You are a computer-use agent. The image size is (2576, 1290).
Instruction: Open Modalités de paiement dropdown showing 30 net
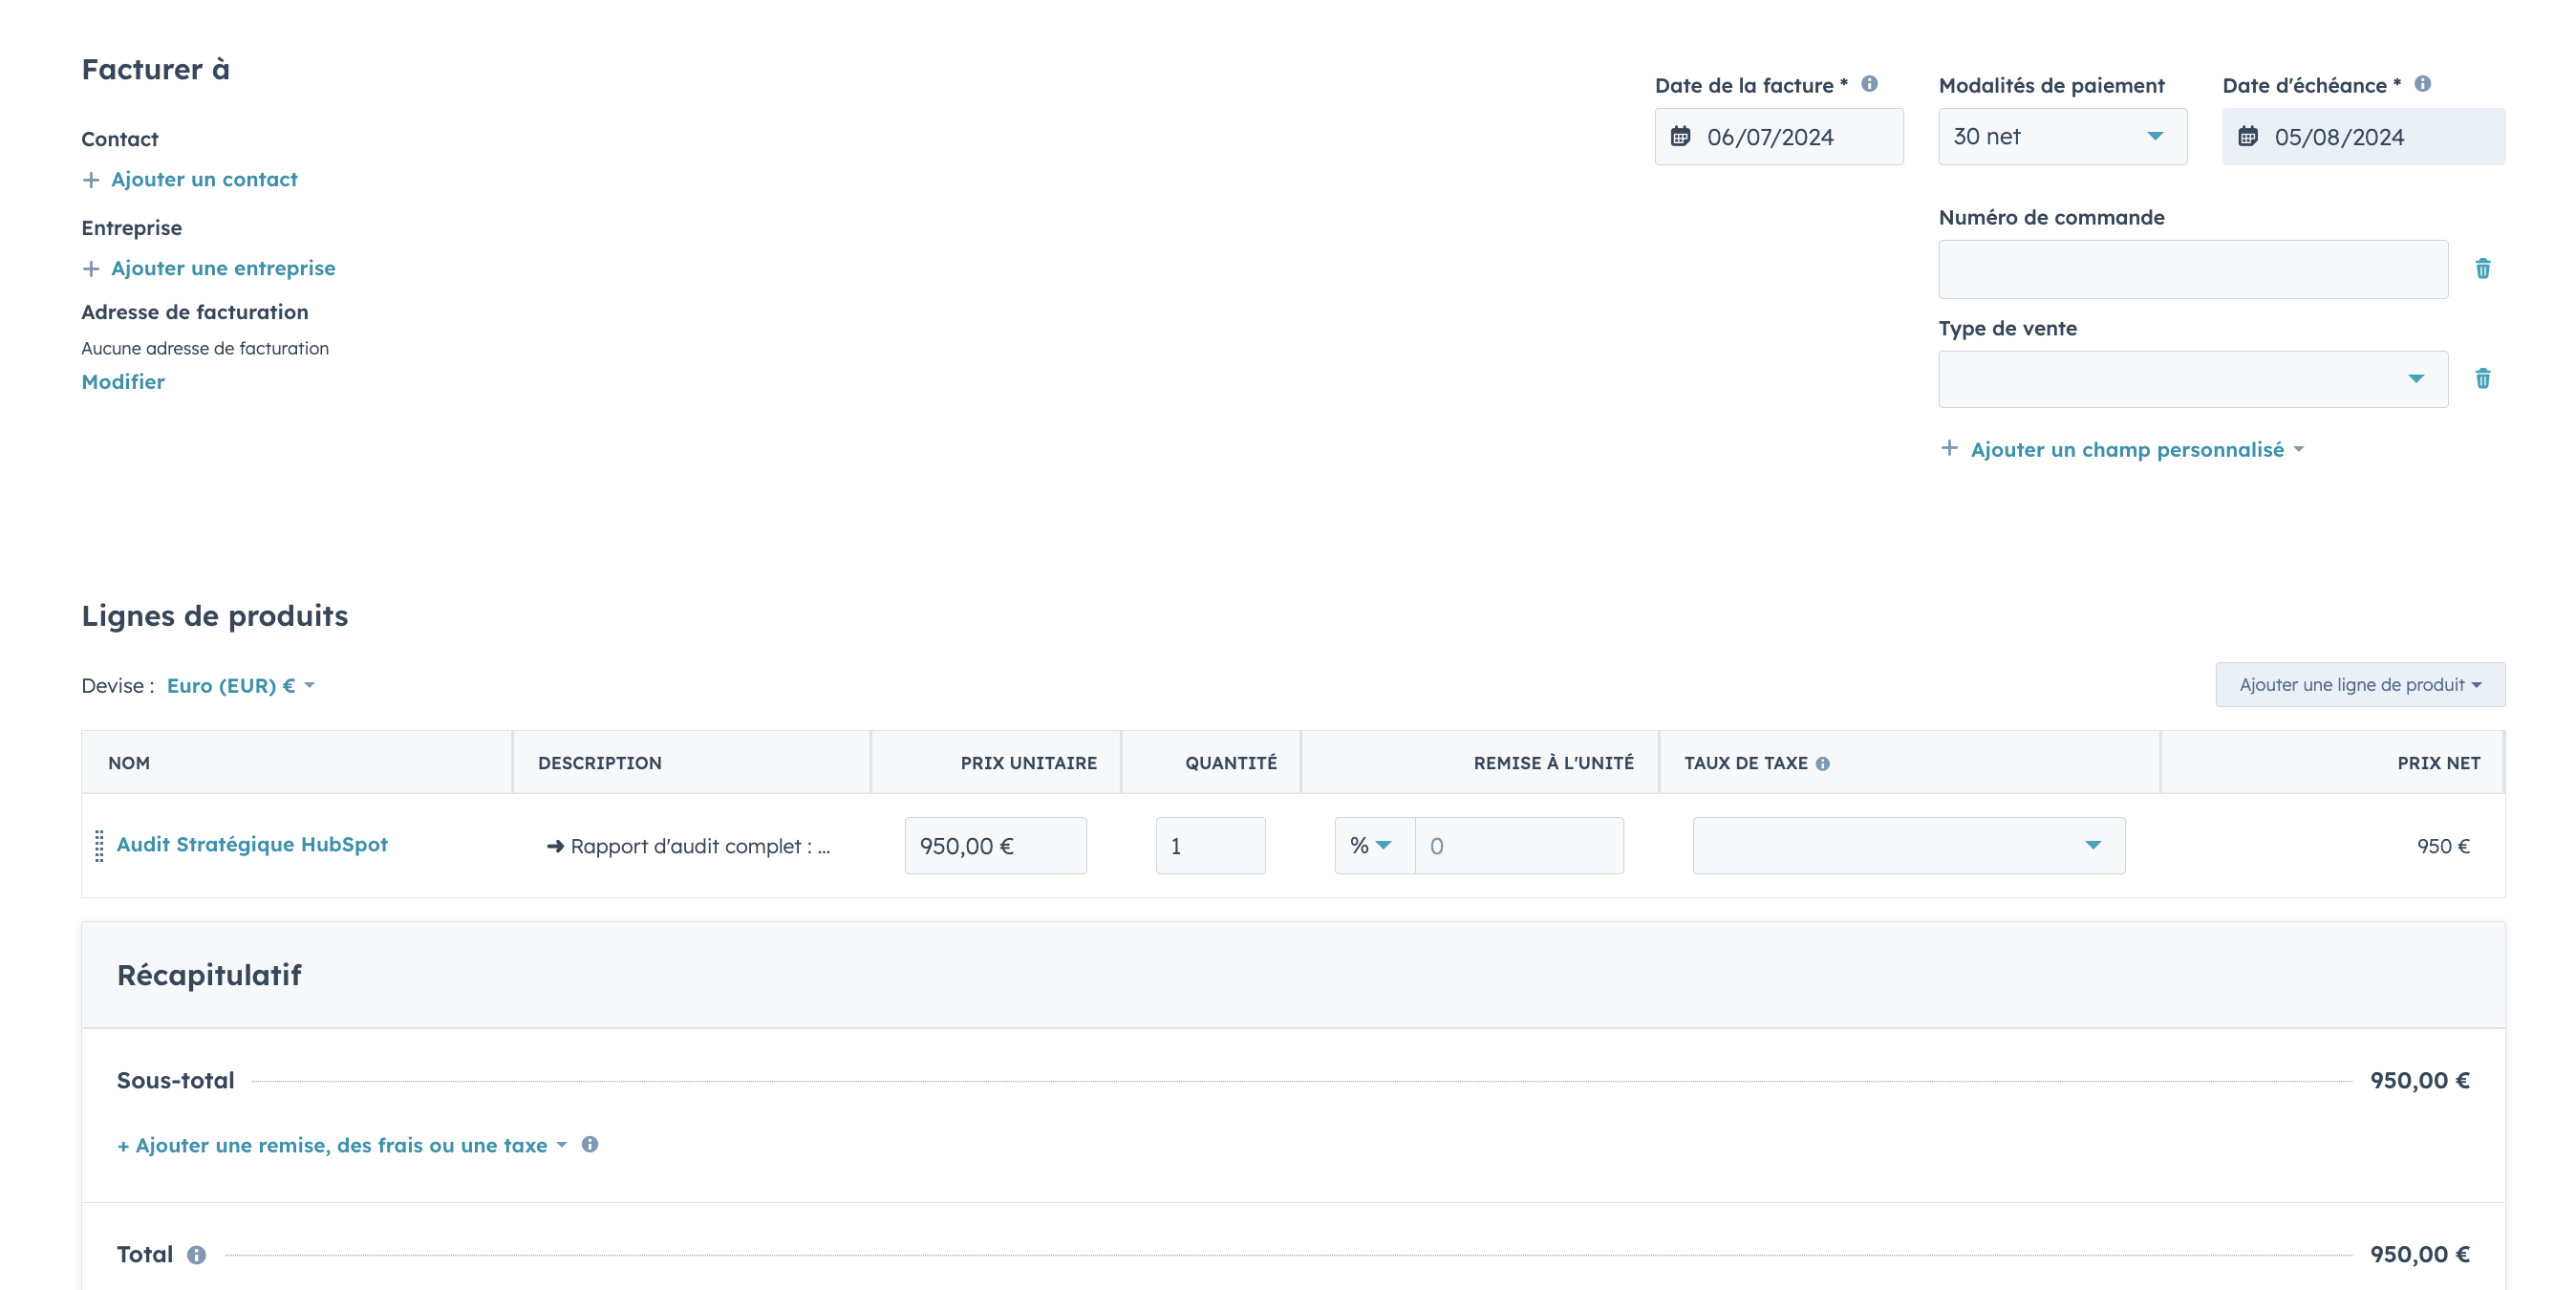click(x=2062, y=137)
